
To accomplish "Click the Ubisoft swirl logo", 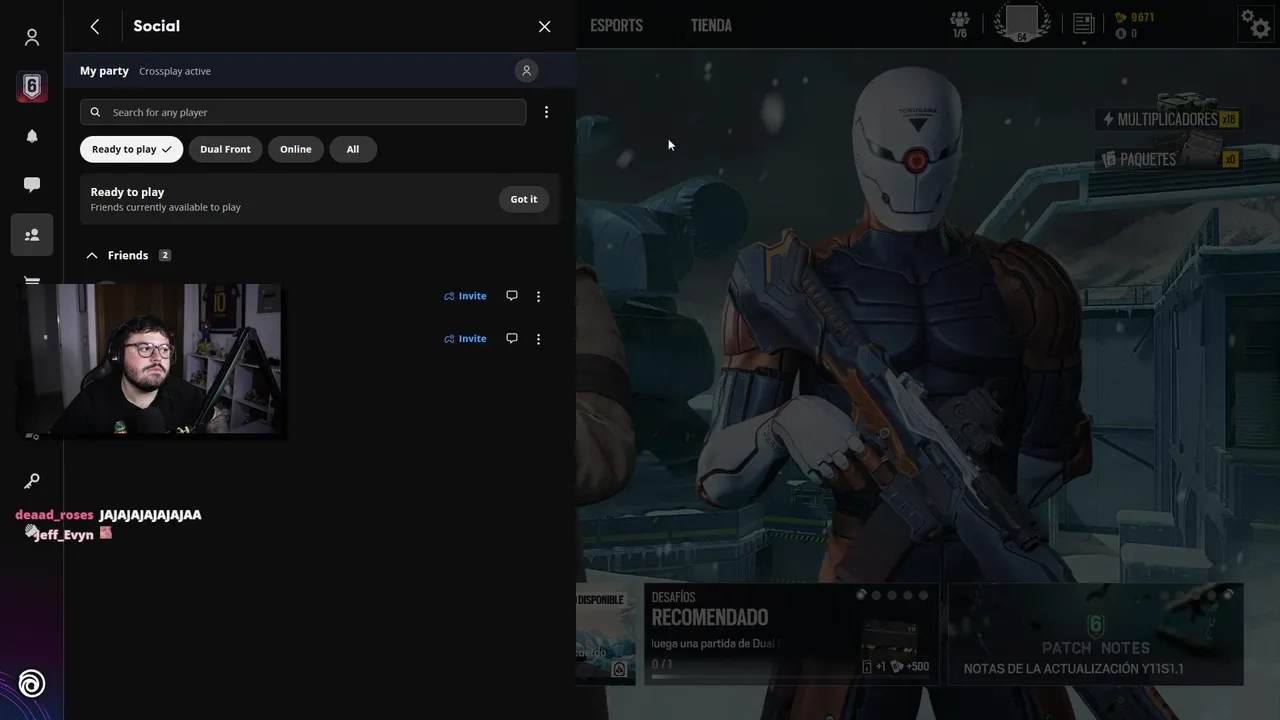I will [x=32, y=684].
